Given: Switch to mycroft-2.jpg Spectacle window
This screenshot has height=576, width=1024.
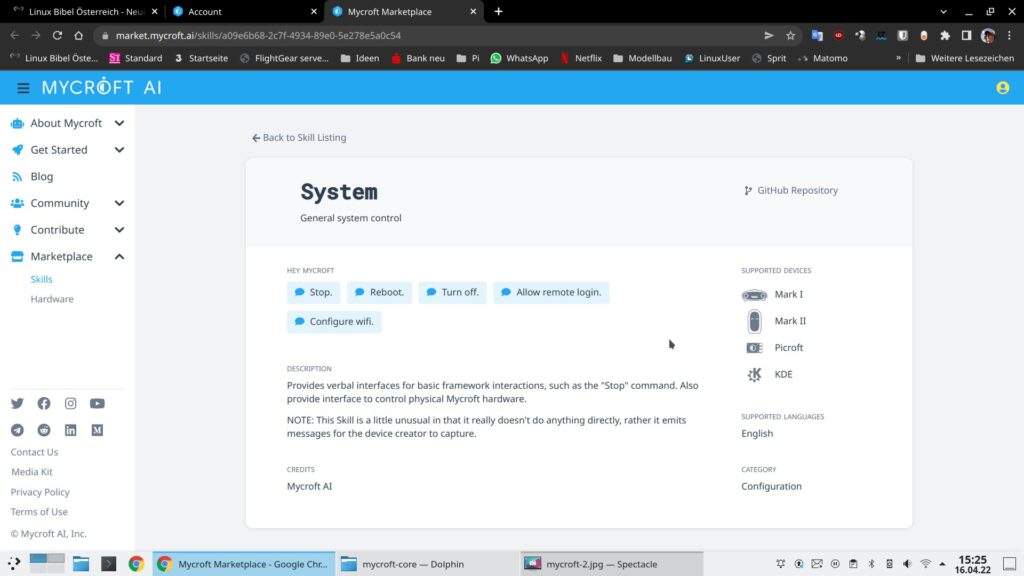Looking at the screenshot, I should [612, 564].
